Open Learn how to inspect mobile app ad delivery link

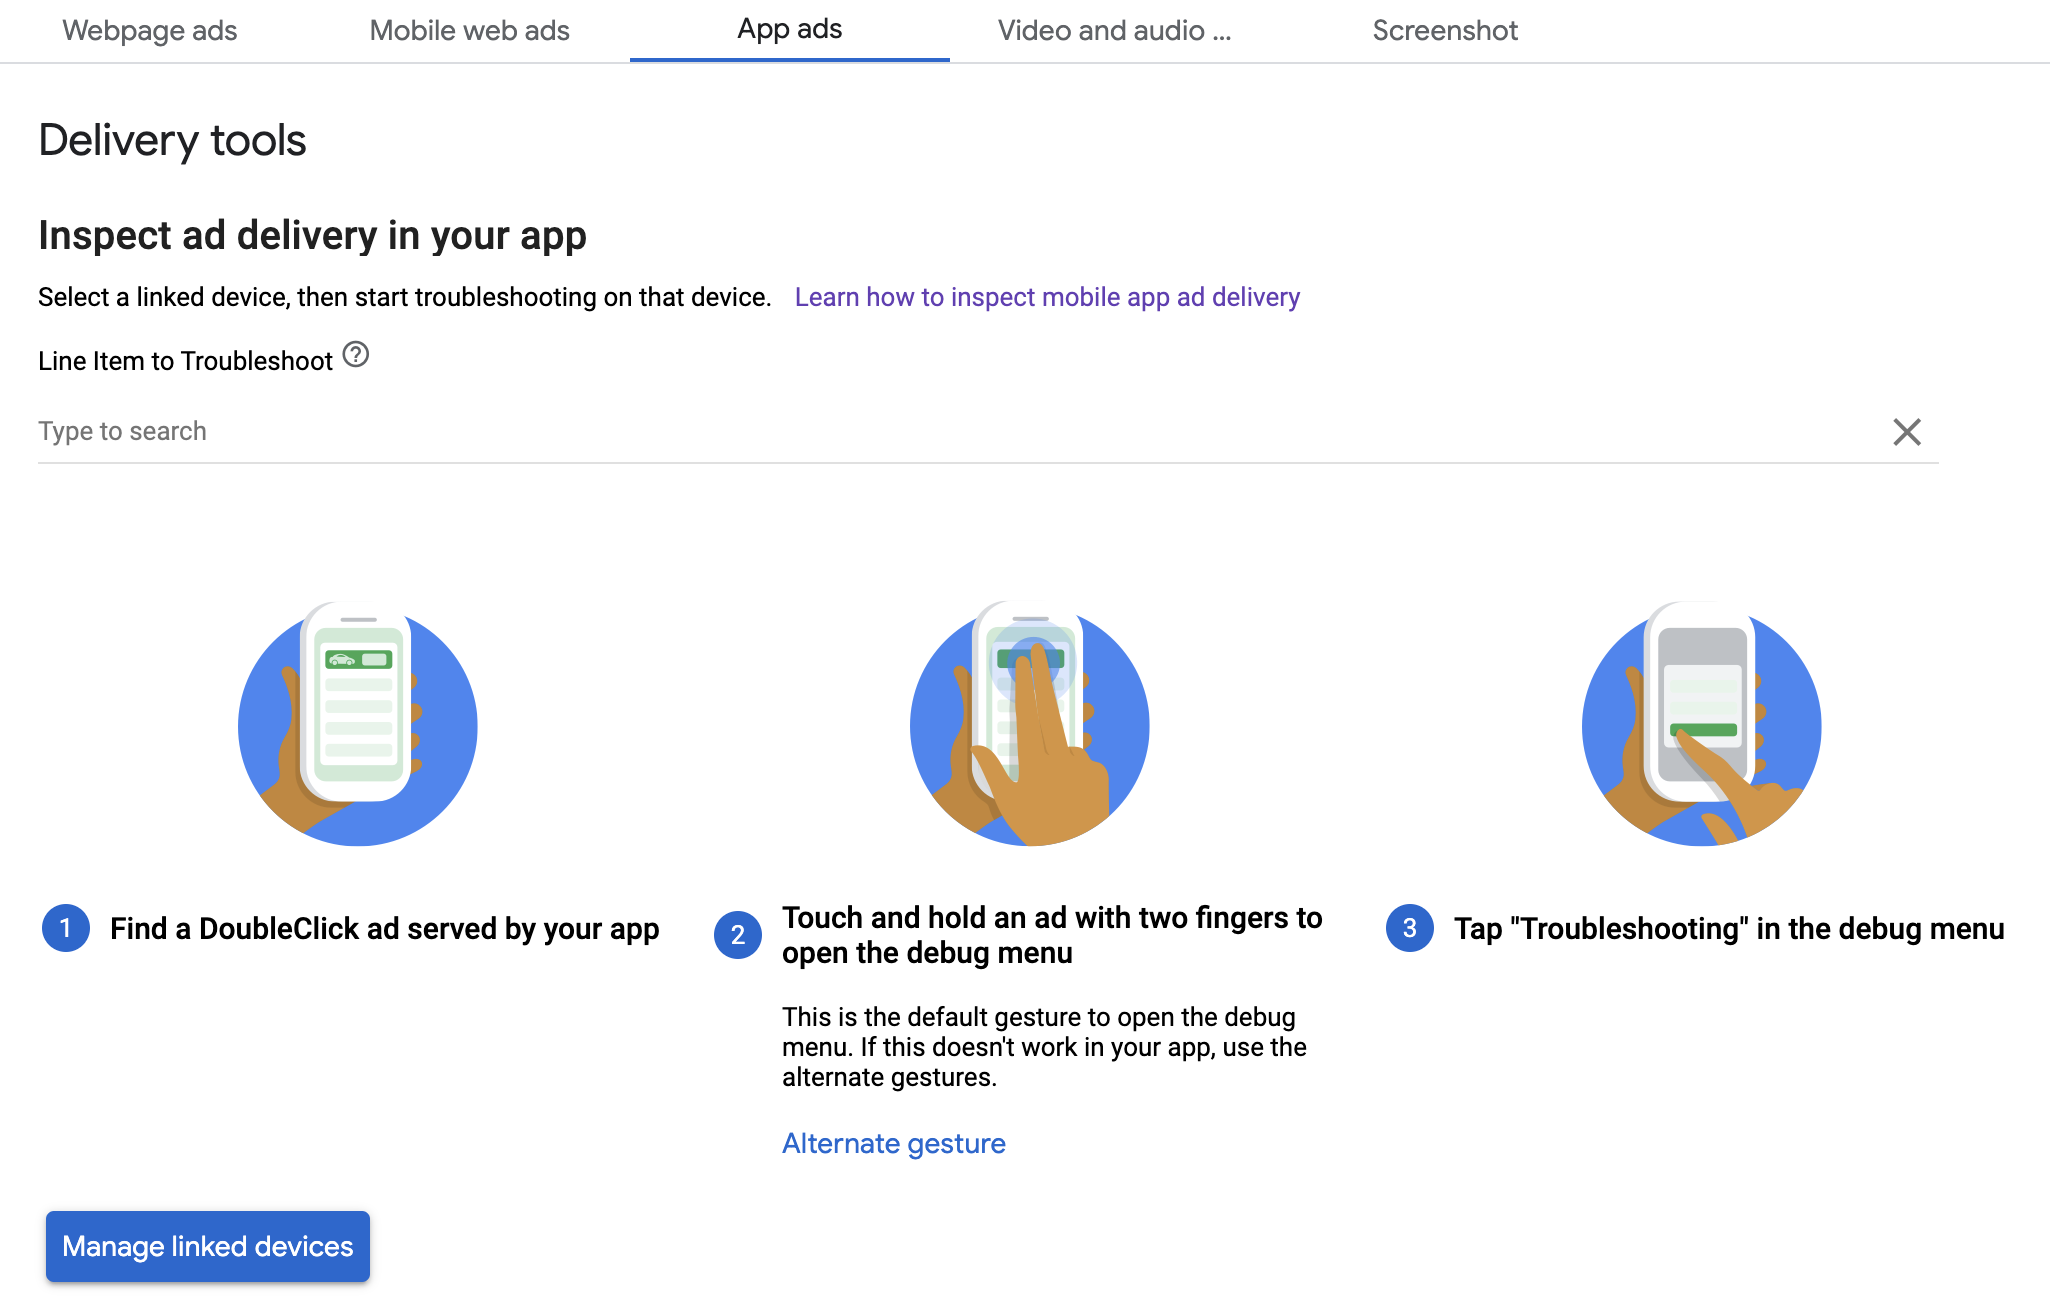click(1047, 297)
